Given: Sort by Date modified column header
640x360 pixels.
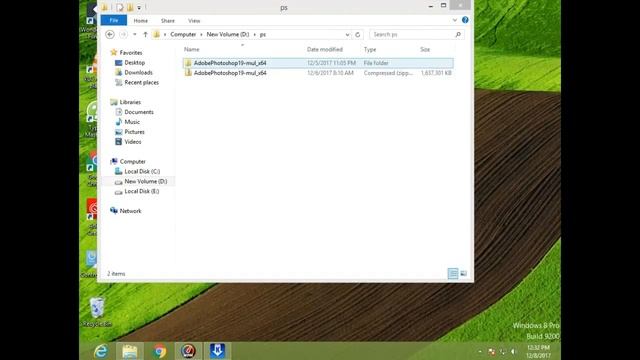Looking at the screenshot, I should [324, 49].
